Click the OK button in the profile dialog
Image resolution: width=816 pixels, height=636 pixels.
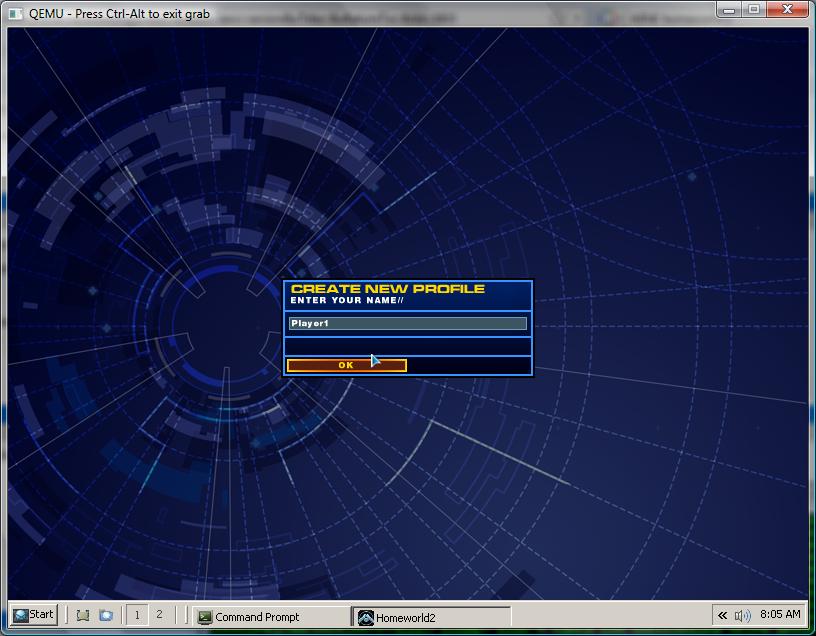346,365
